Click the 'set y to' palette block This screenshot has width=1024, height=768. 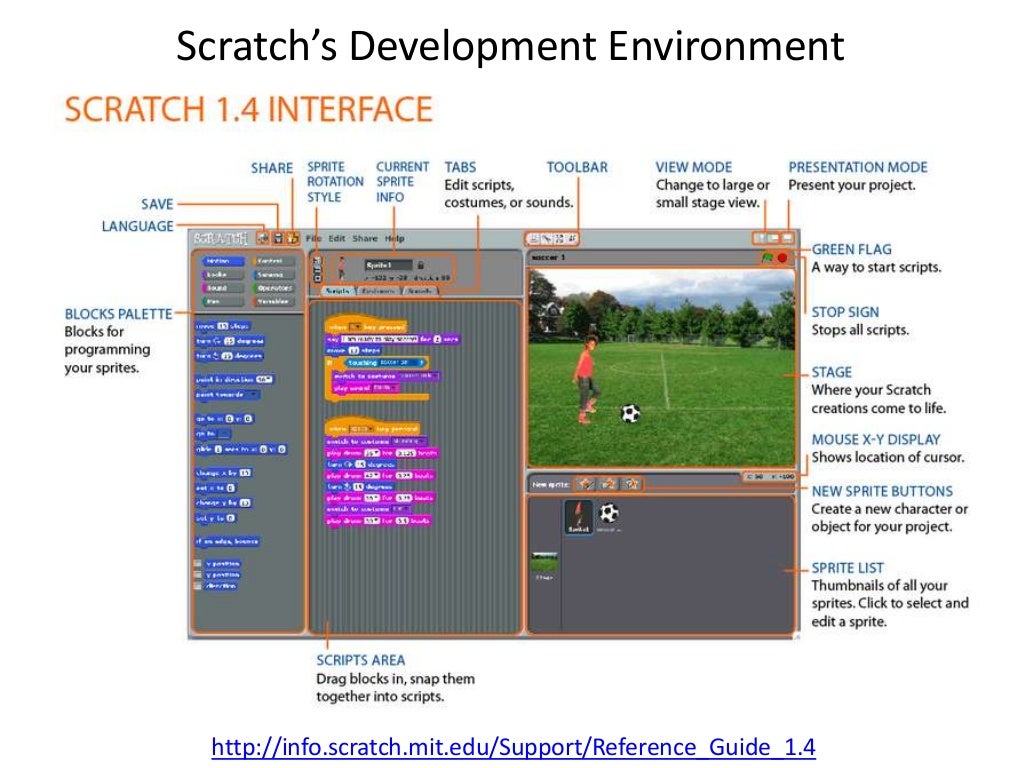pyautogui.click(x=216, y=519)
